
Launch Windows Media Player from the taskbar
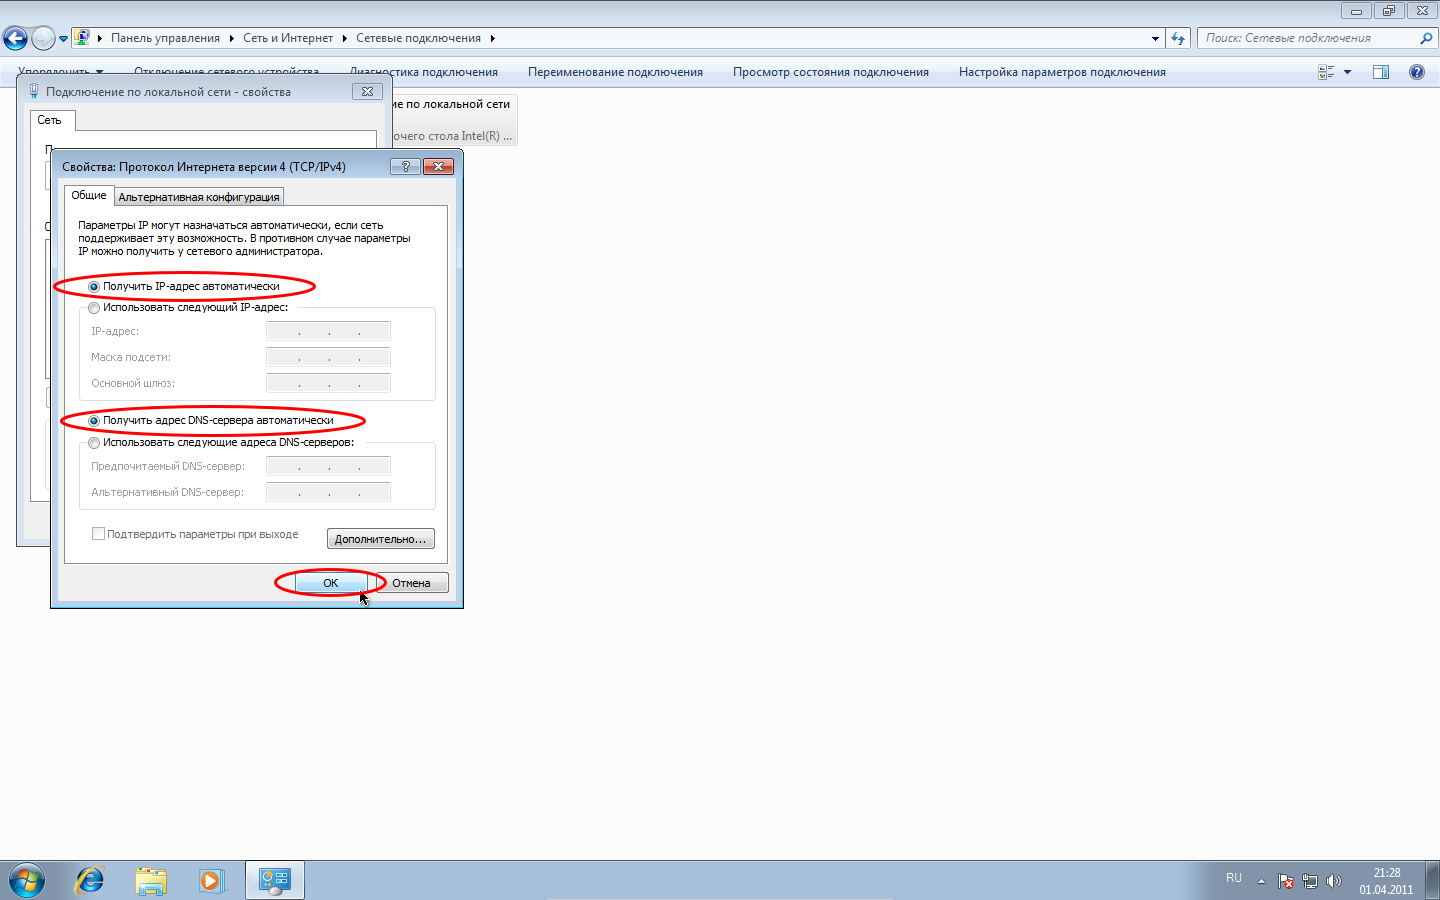[211, 880]
